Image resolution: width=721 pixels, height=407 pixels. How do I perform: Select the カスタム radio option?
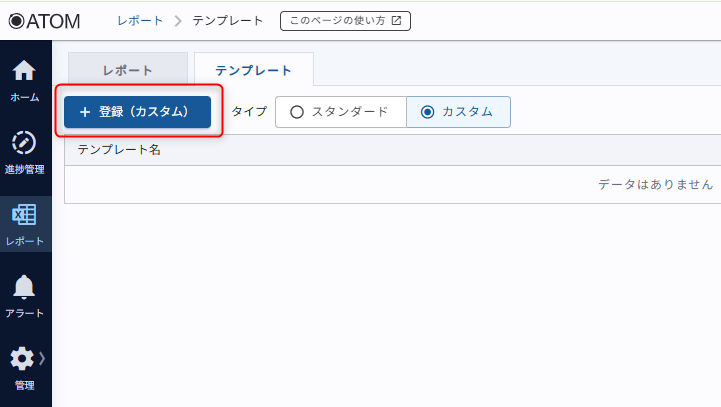[x=428, y=112]
